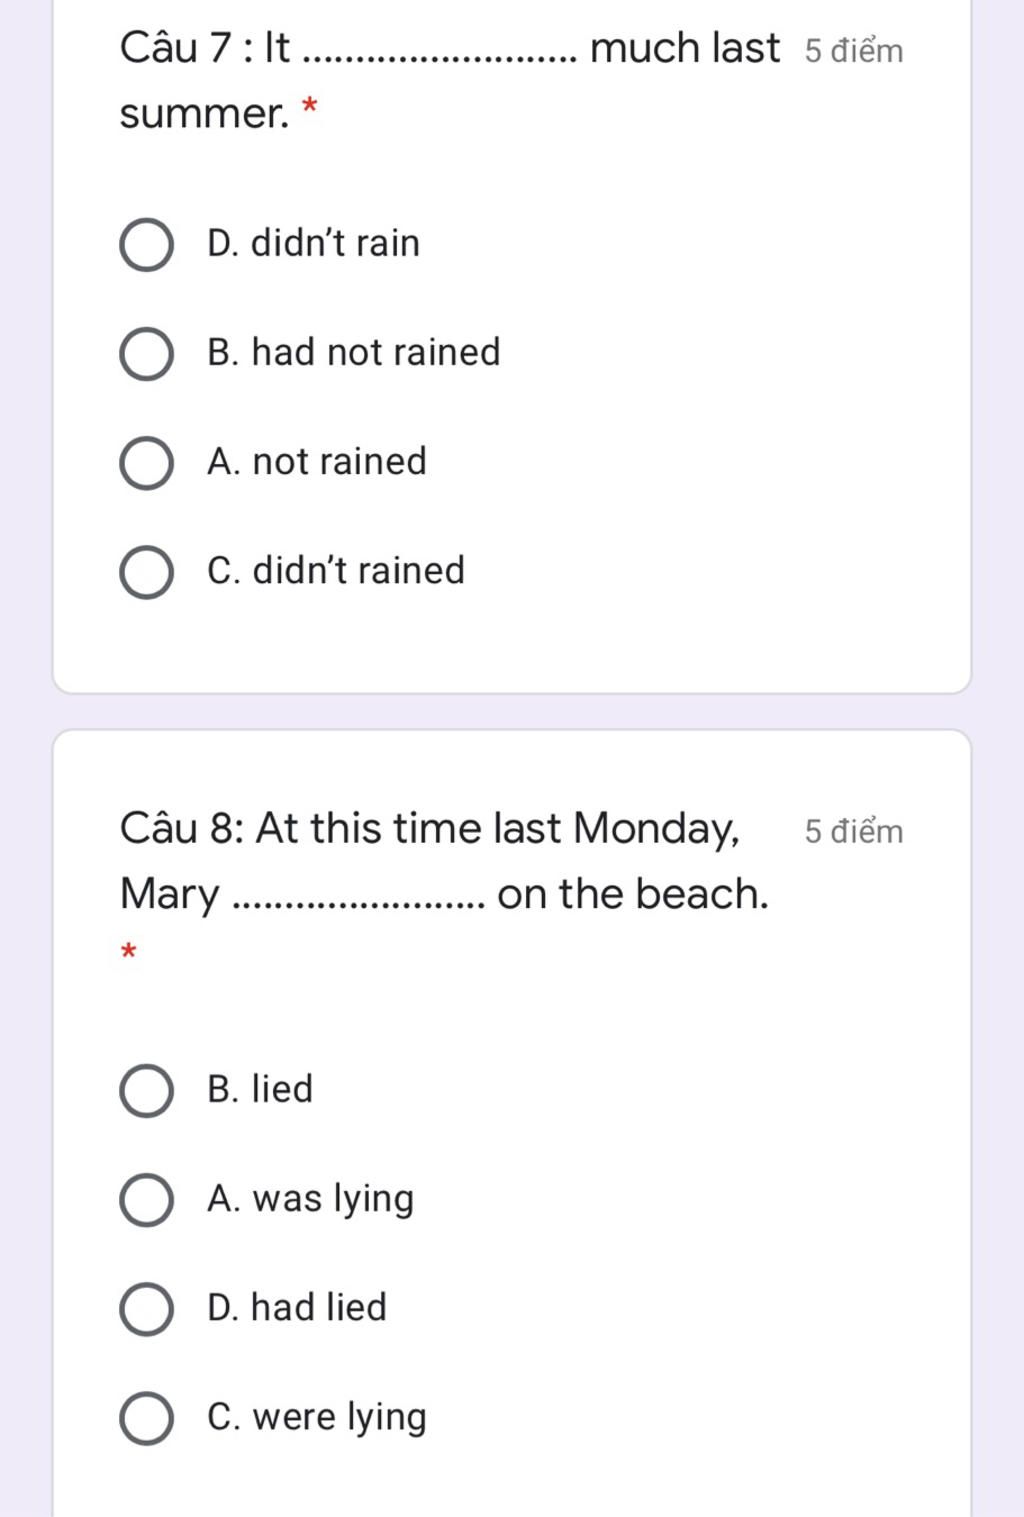Click the 'A. not rained' answer text
1024x1517 pixels.
(316, 461)
